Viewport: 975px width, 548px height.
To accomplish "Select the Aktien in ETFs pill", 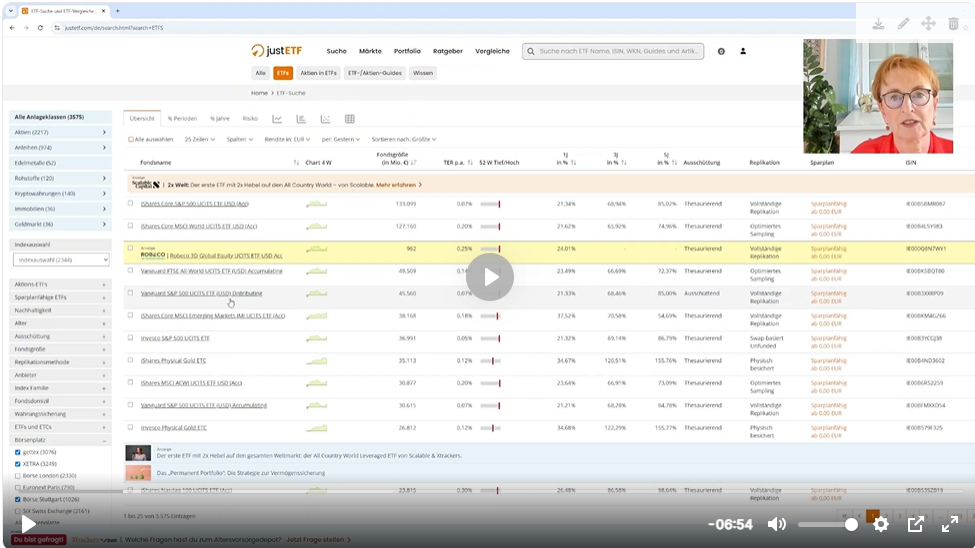I will click(x=318, y=73).
